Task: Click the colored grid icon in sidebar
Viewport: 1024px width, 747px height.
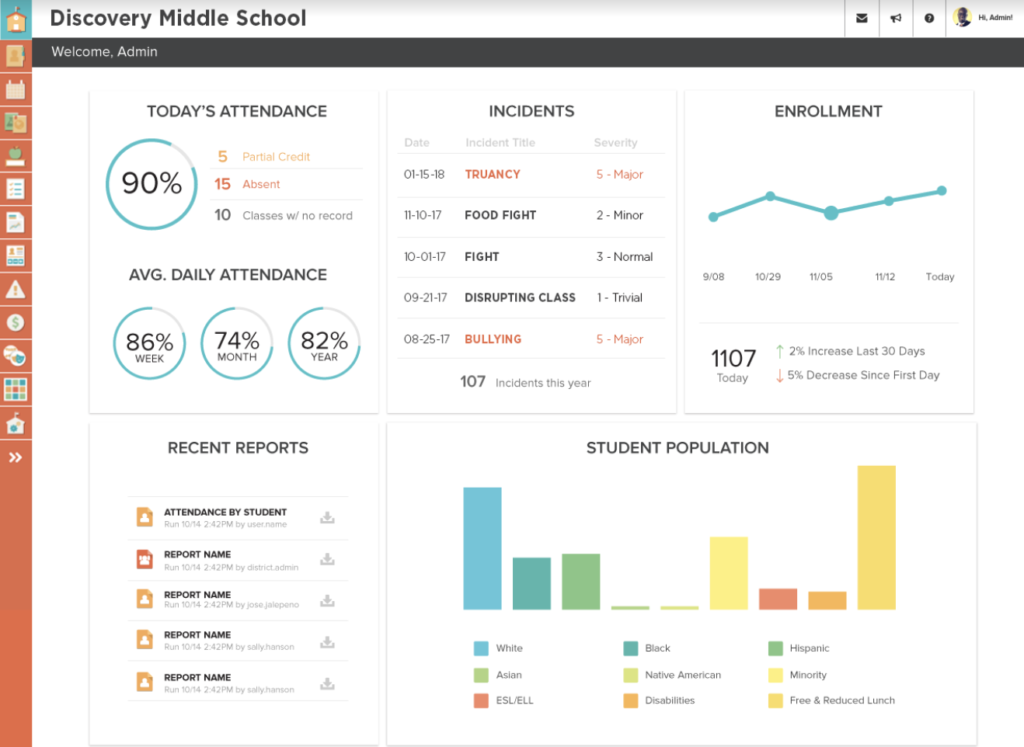Action: [x=15, y=389]
